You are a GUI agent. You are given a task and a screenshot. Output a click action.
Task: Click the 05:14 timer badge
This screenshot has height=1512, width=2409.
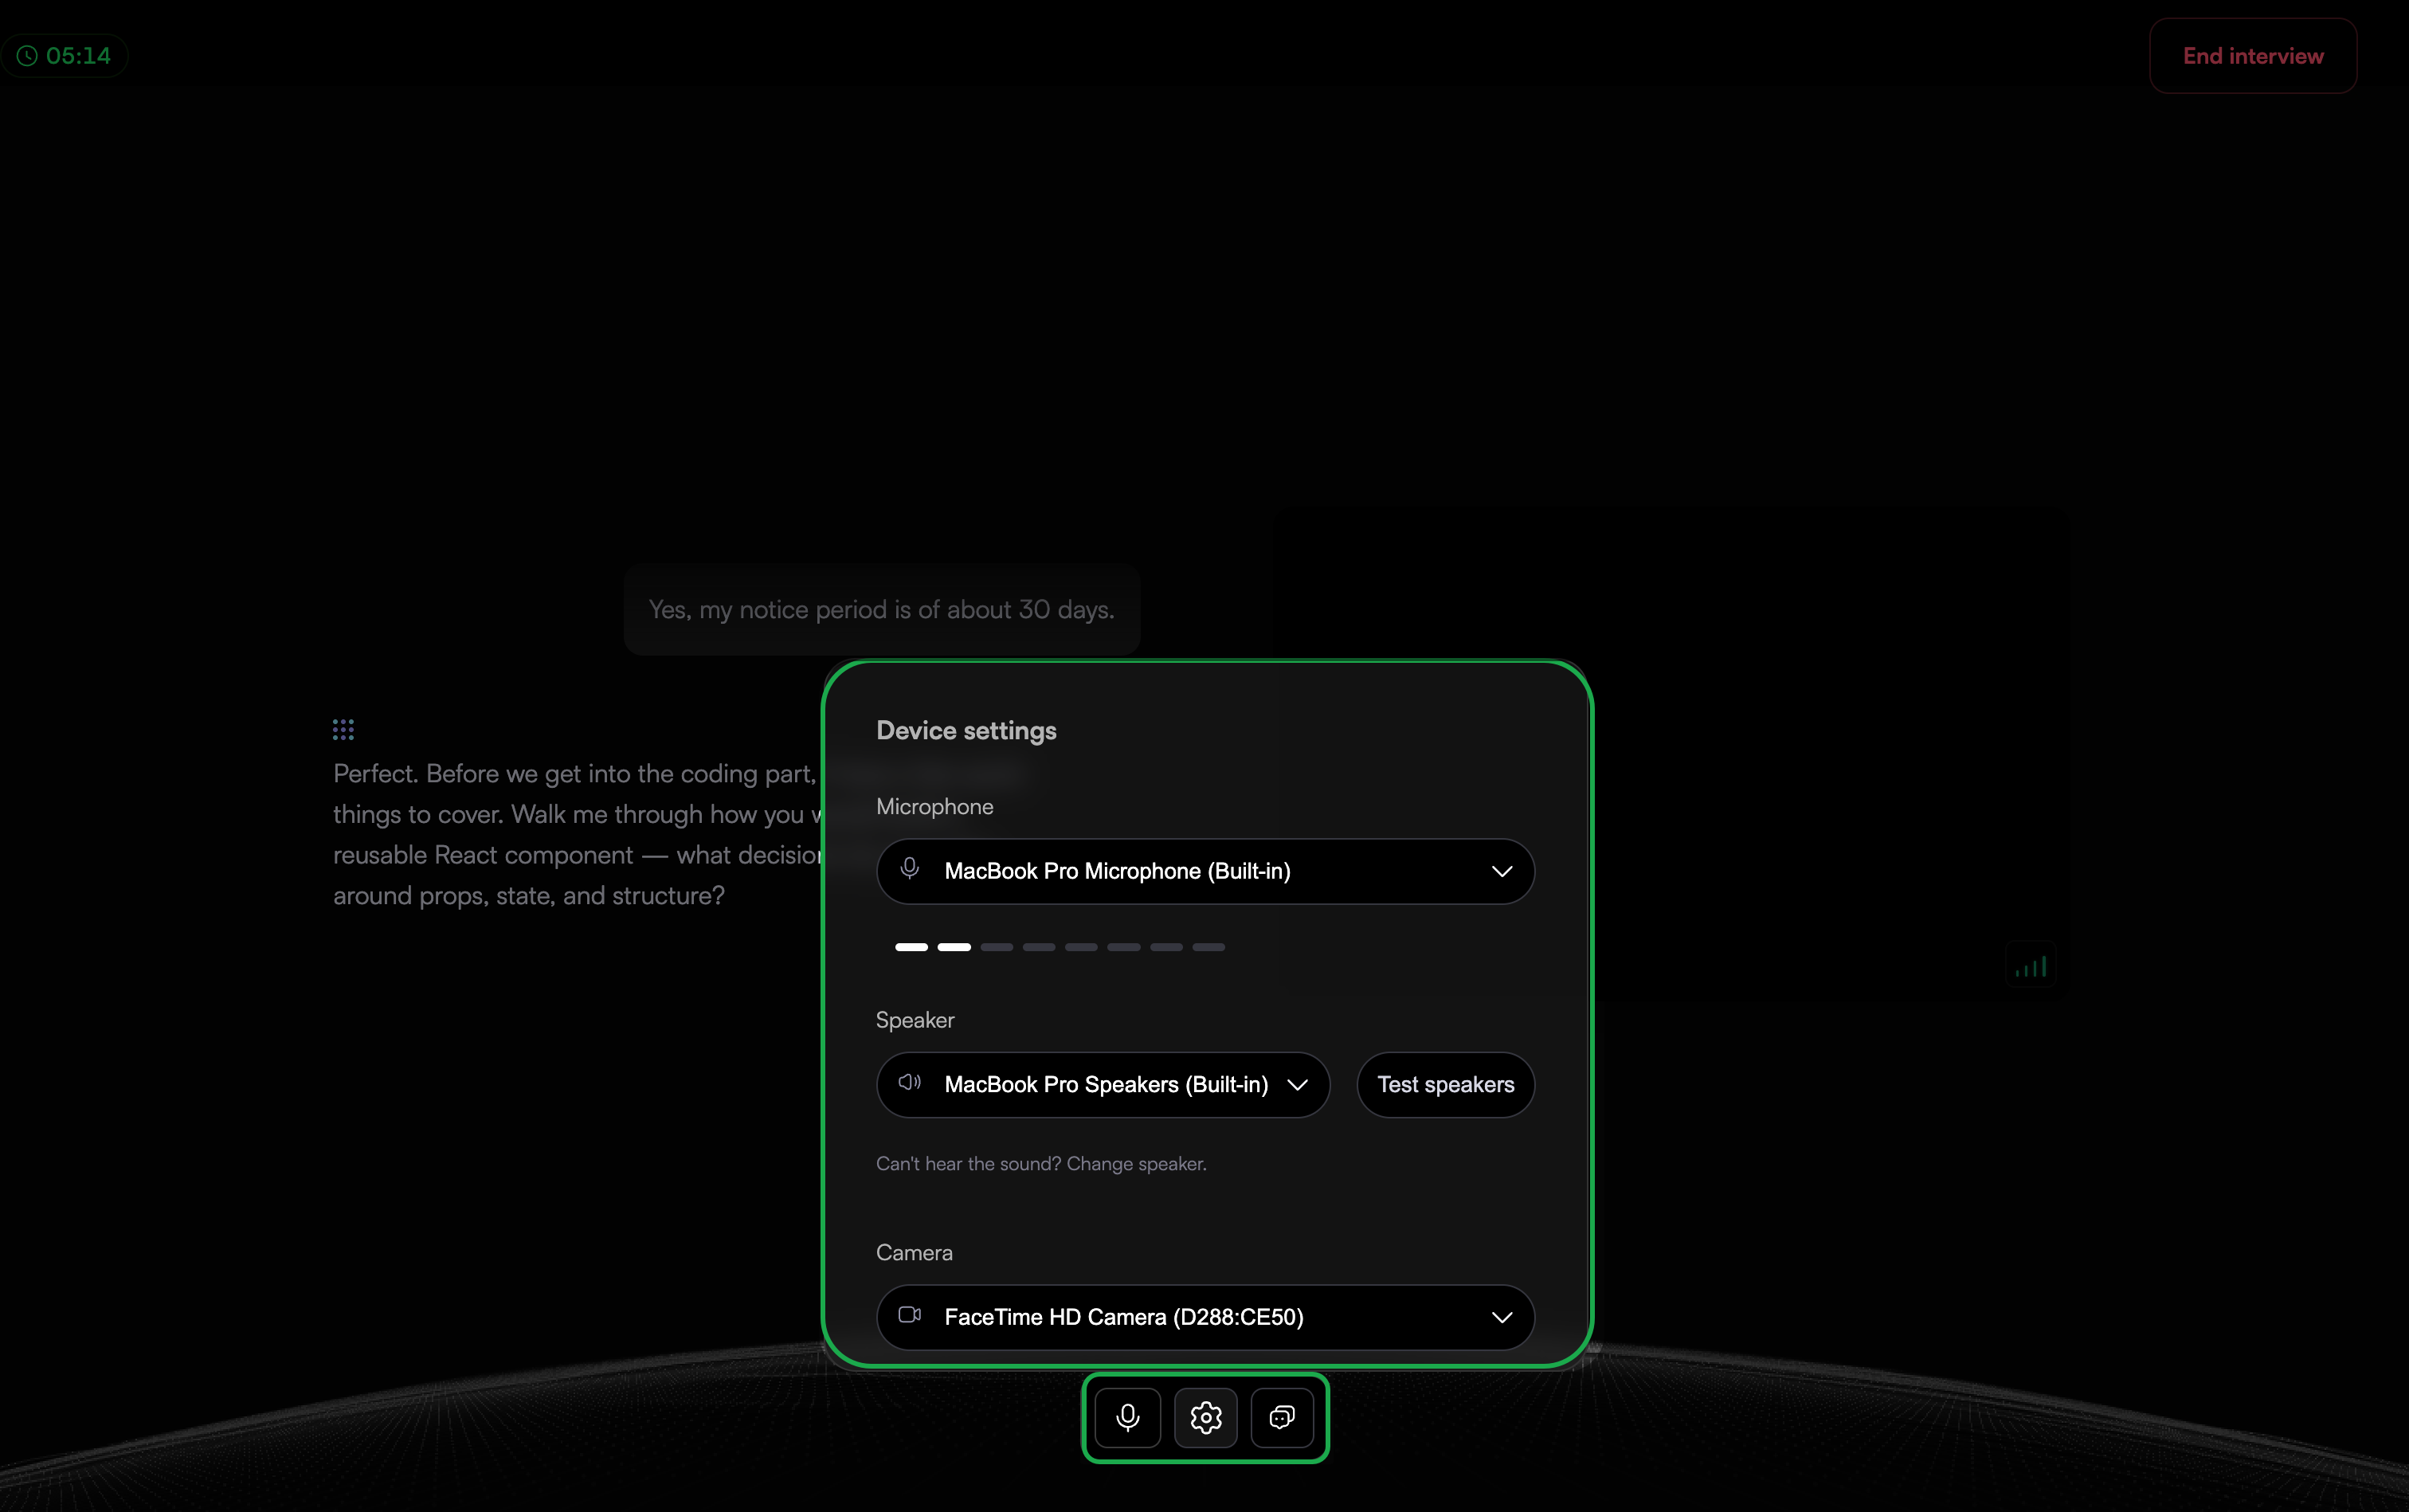pos(64,56)
